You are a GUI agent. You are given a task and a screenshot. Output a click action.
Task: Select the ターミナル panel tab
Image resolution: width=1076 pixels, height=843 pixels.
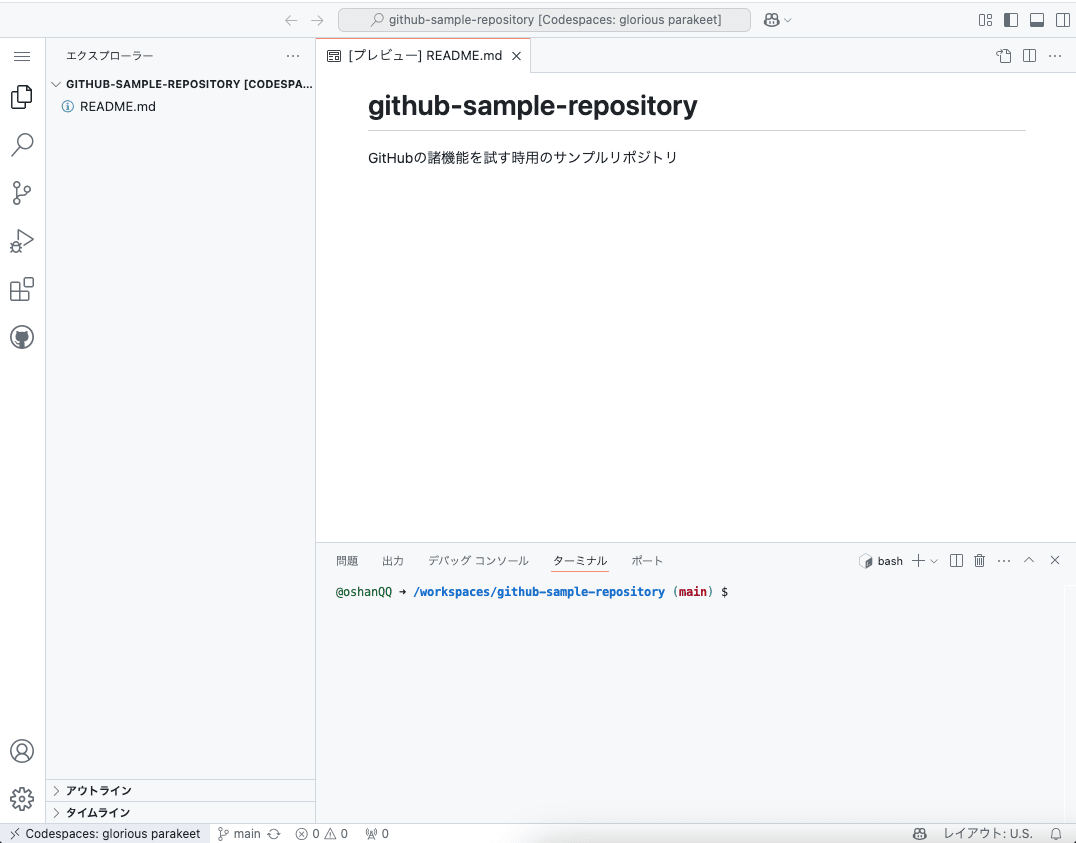click(580, 561)
